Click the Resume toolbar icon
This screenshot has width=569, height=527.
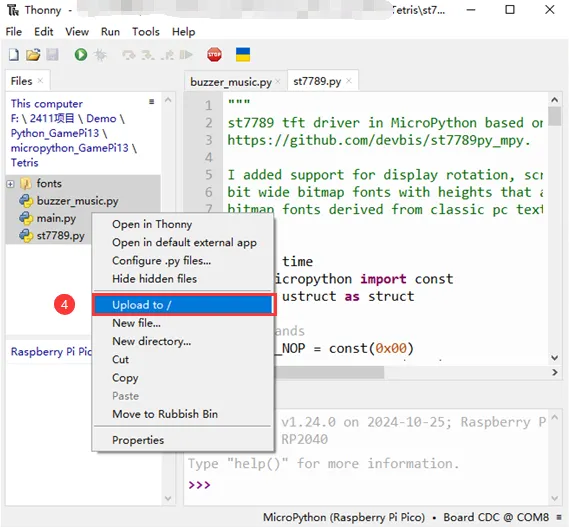pos(186,55)
